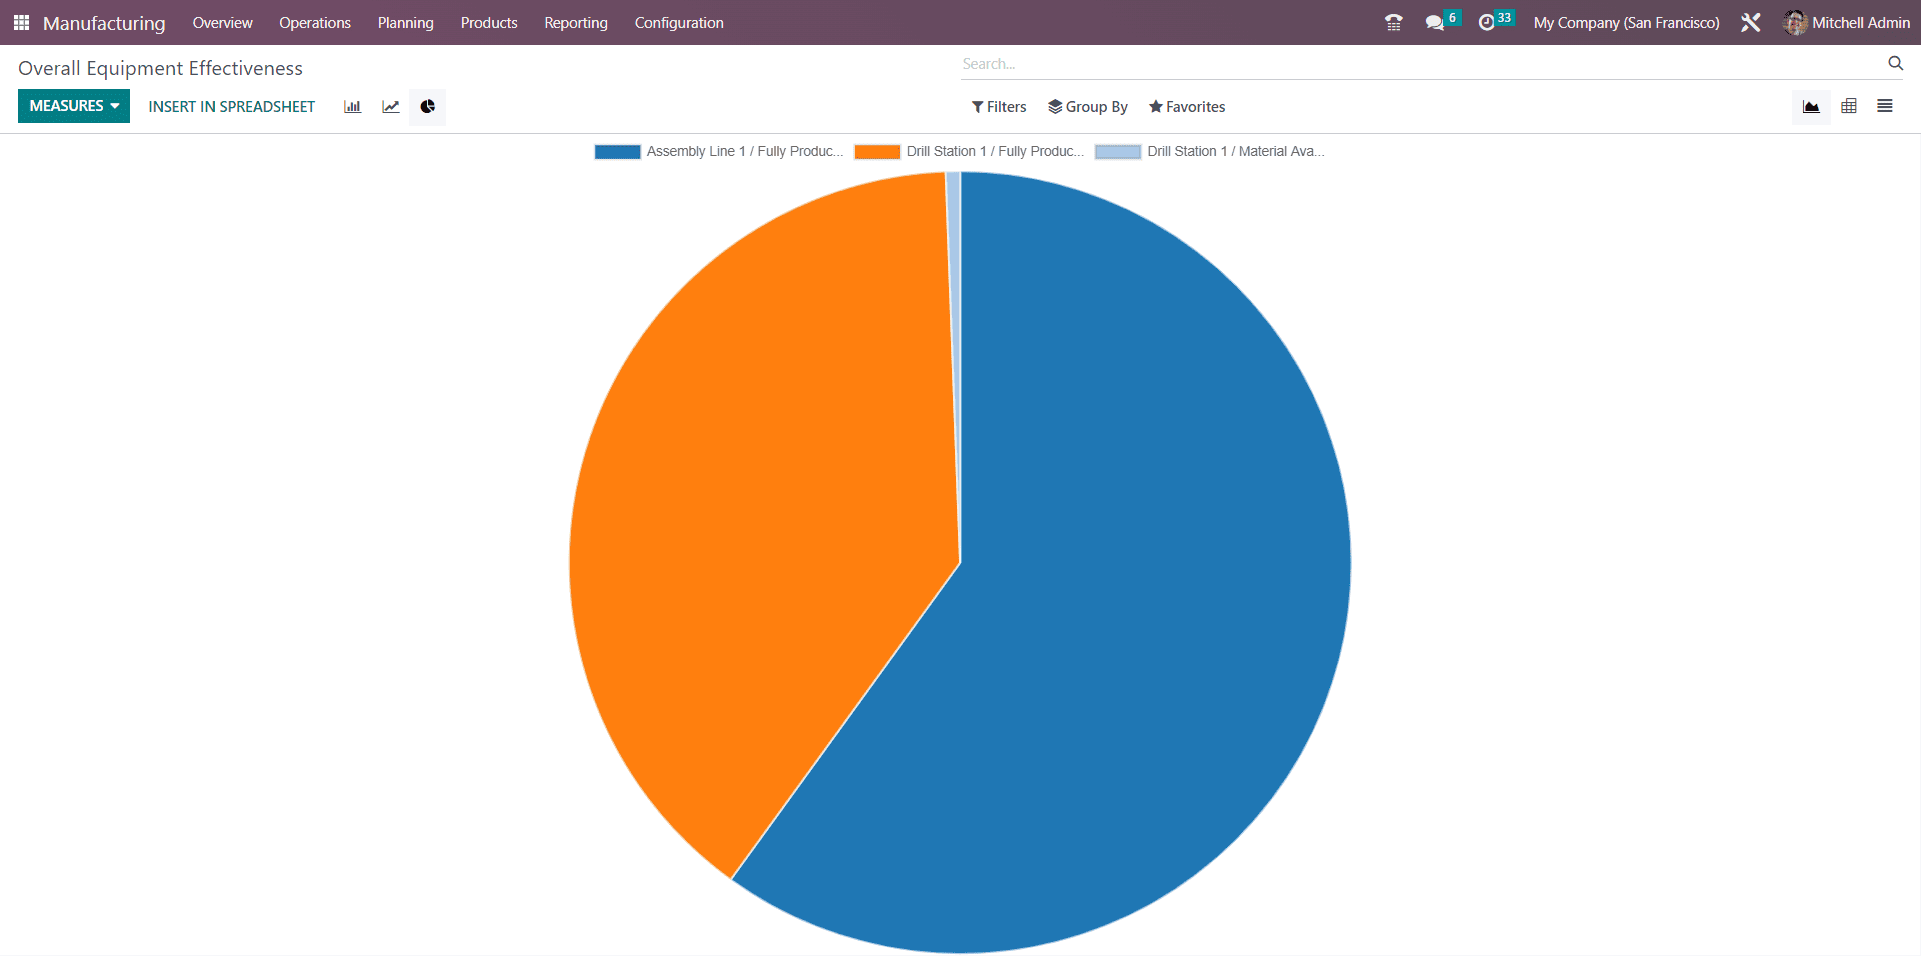The image size is (1922, 957).
Task: Open the Reporting menu
Action: click(x=575, y=22)
